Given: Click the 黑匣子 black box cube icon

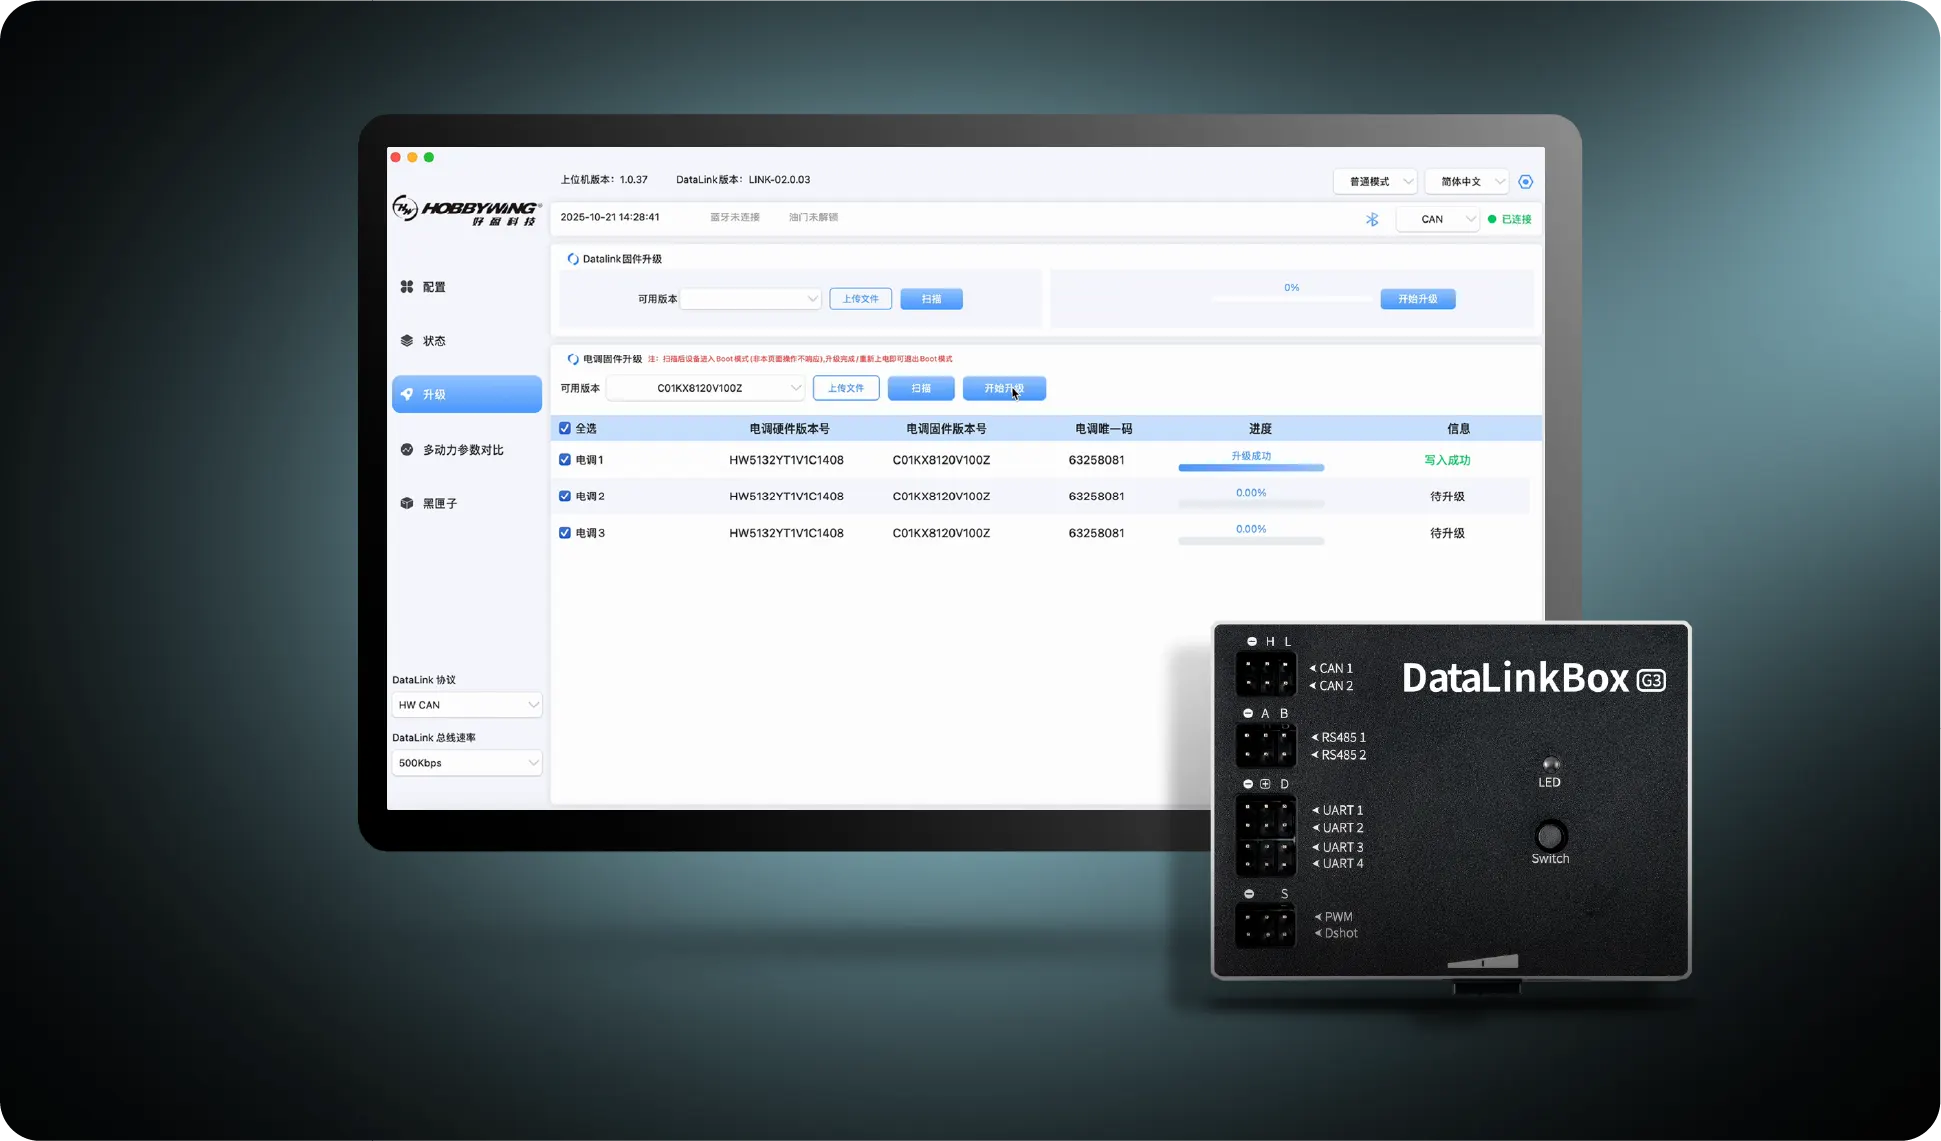Looking at the screenshot, I should click(407, 503).
